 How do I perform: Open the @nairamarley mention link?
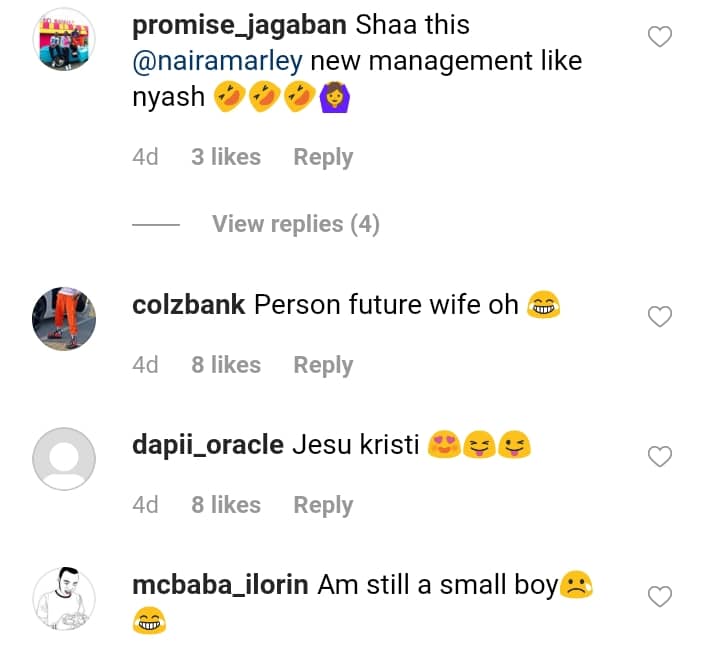[217, 62]
